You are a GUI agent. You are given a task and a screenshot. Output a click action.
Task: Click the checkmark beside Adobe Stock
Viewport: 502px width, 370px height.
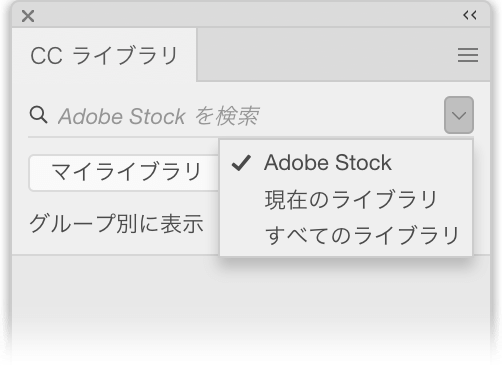pyautogui.click(x=241, y=163)
